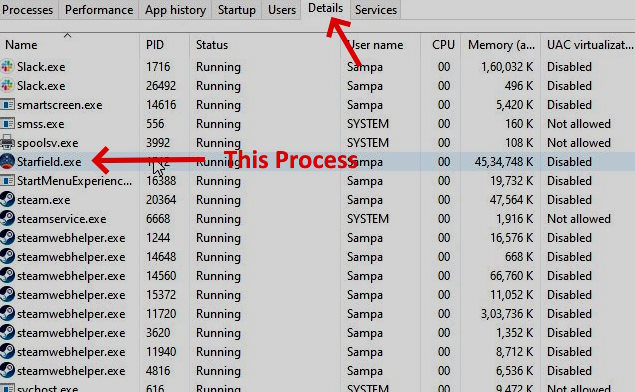
Task: Click SYSTEM user in the spoolsv.exe row
Action: click(368, 143)
